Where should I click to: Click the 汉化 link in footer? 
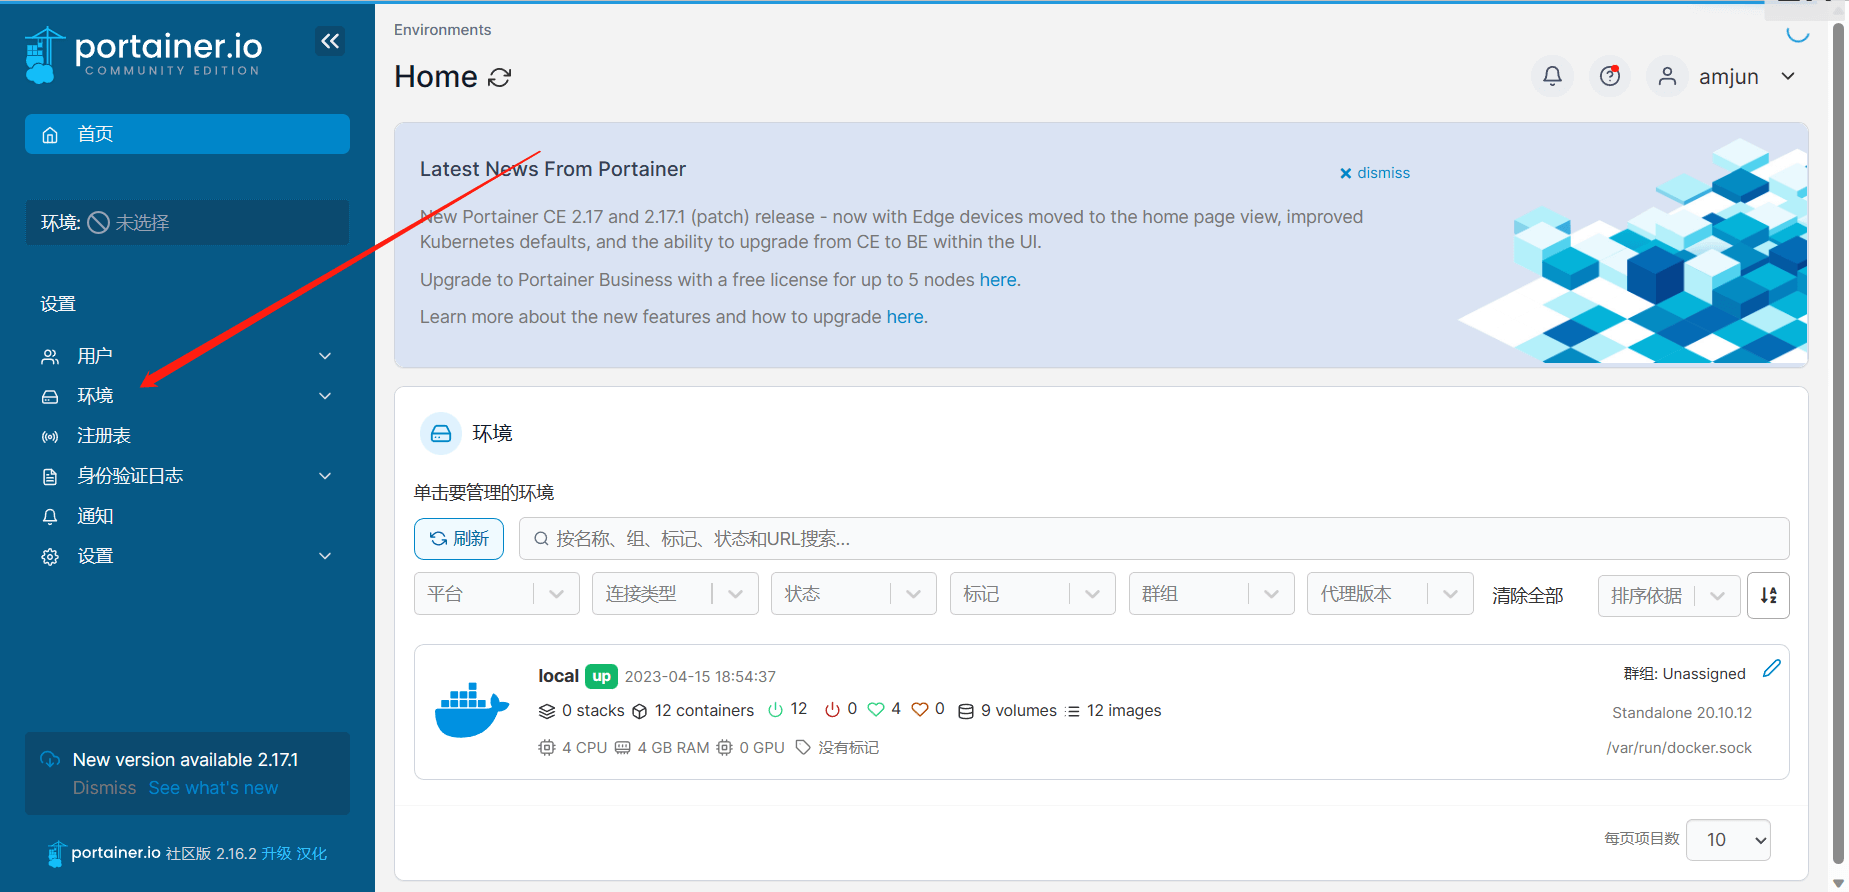[x=311, y=854]
